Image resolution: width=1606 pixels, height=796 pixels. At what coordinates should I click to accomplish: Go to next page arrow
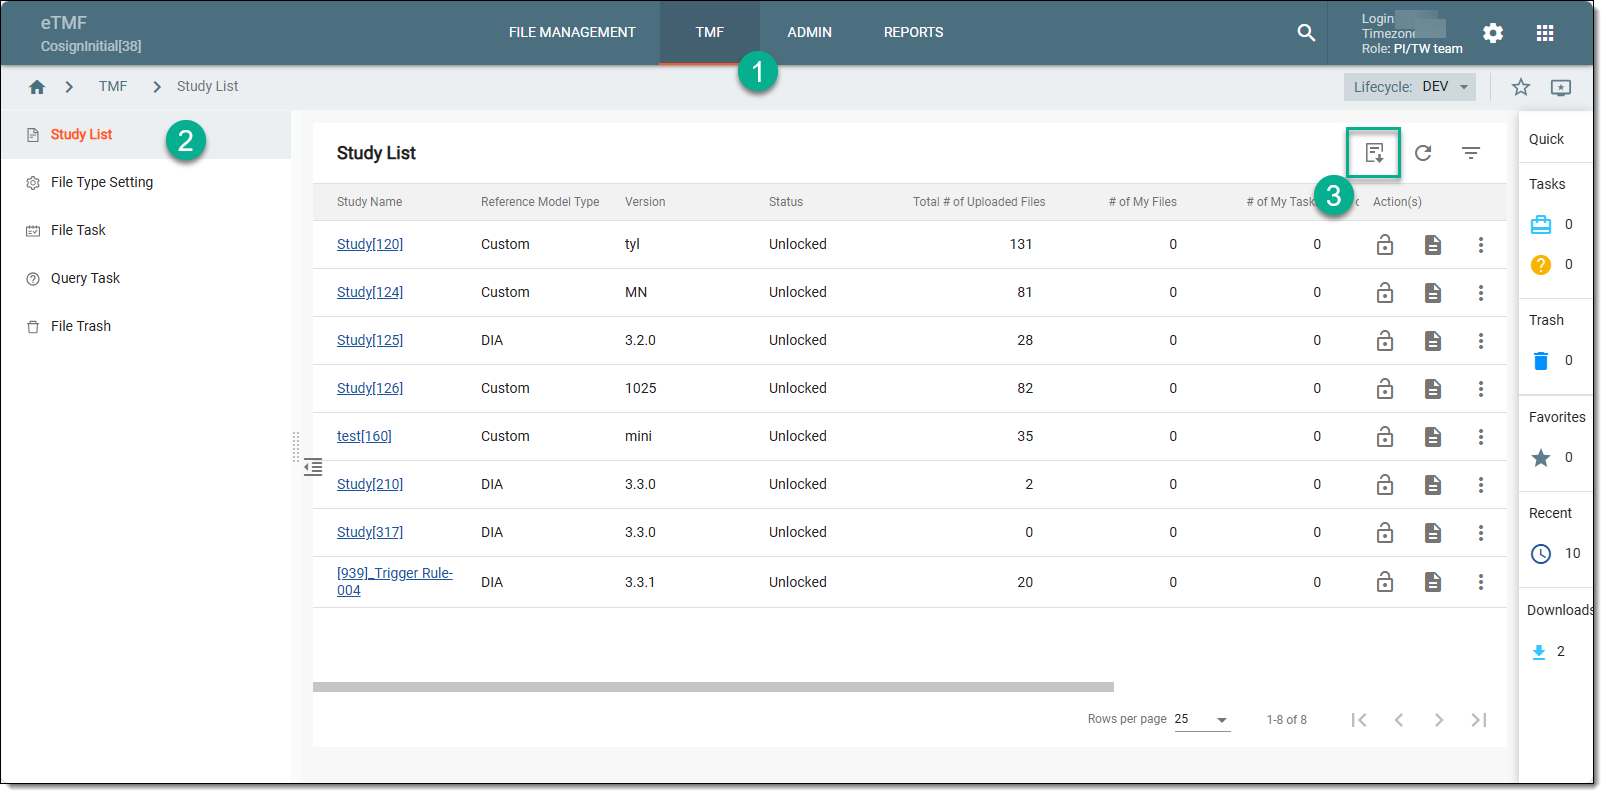(1439, 721)
